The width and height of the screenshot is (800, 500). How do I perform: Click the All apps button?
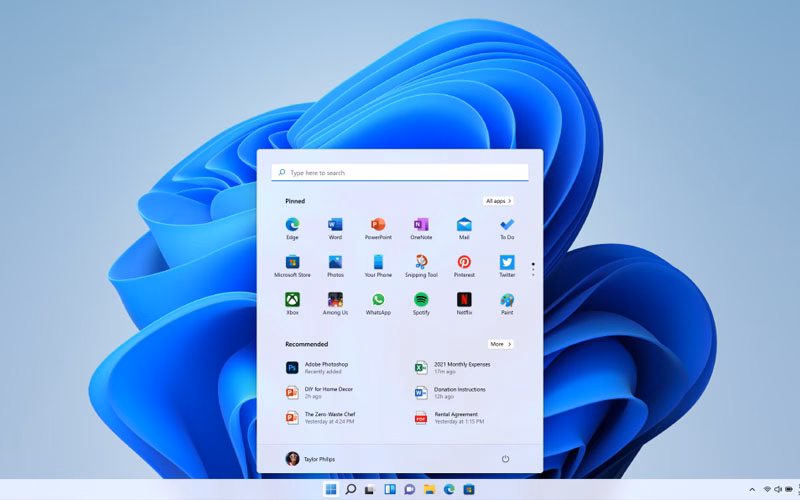[x=498, y=201]
